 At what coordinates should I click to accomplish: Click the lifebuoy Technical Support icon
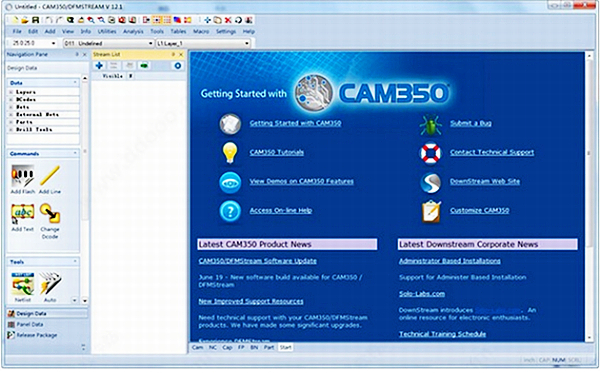(x=430, y=153)
